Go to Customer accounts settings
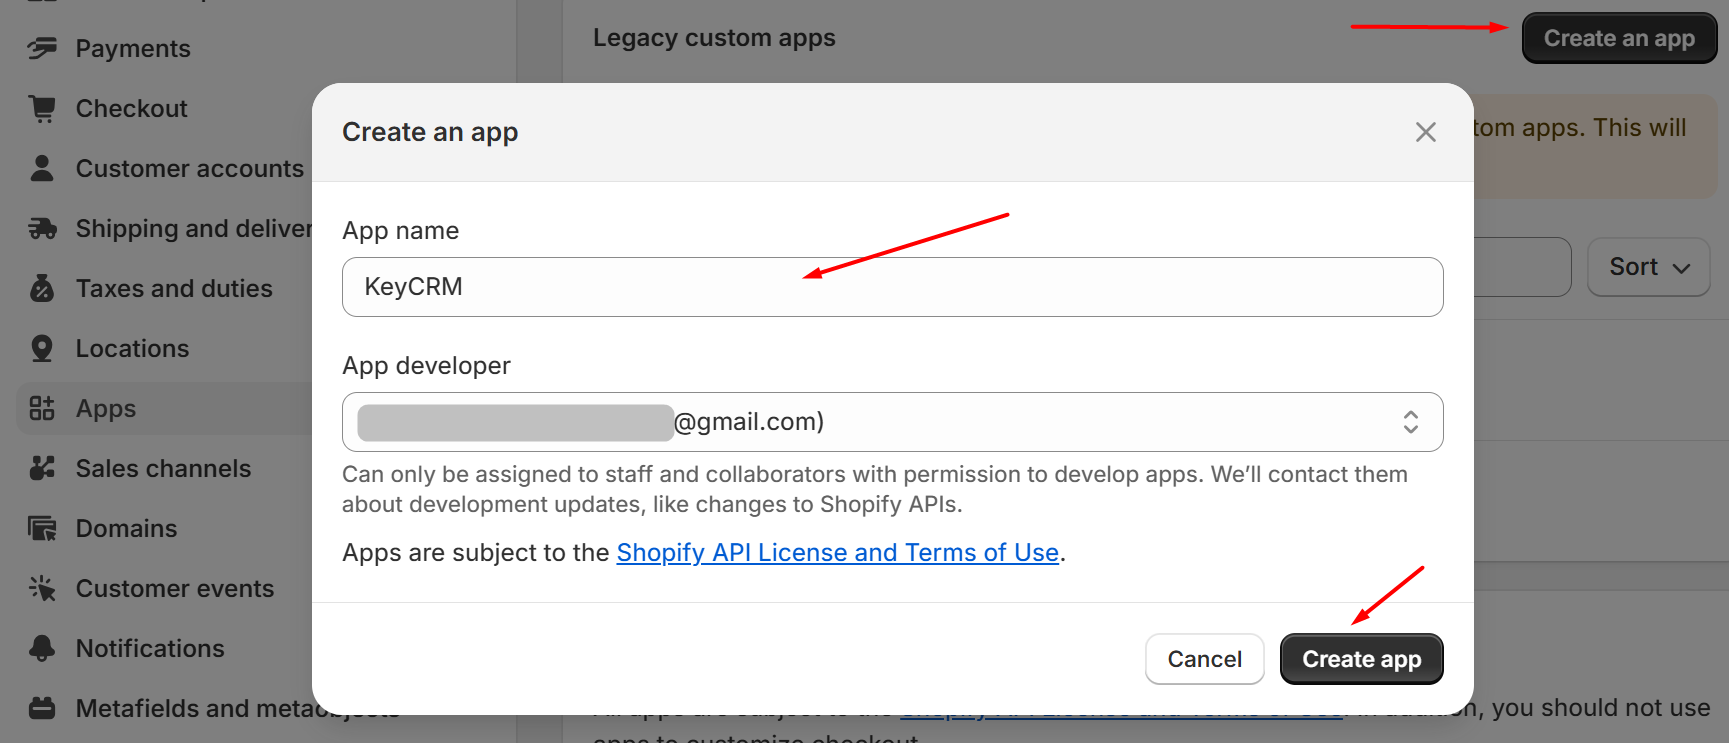 click(190, 168)
